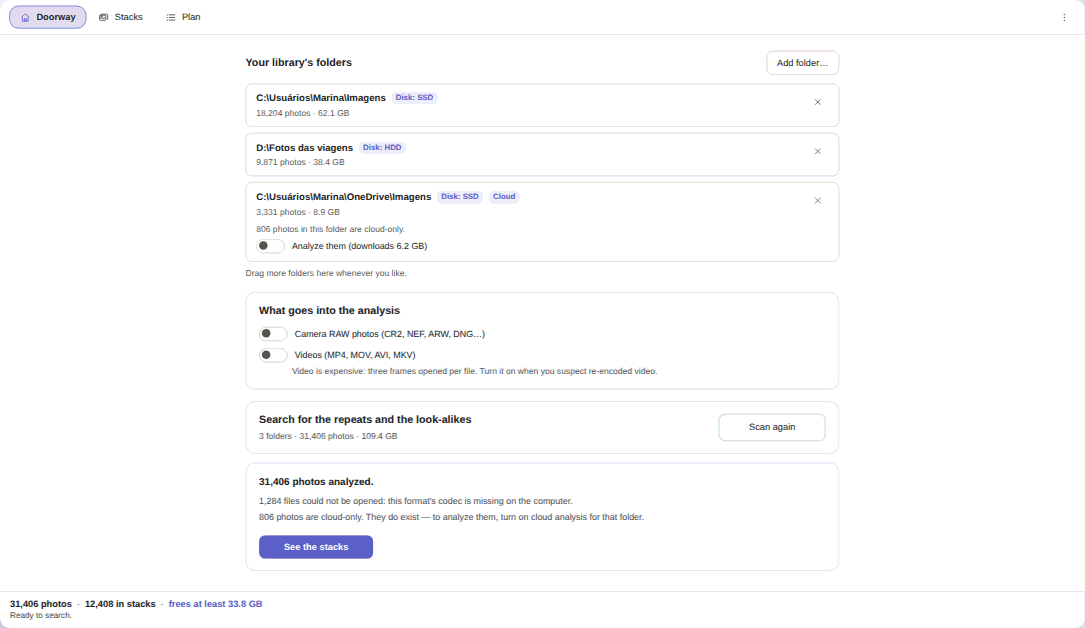Click the Scan again button

pyautogui.click(x=772, y=427)
